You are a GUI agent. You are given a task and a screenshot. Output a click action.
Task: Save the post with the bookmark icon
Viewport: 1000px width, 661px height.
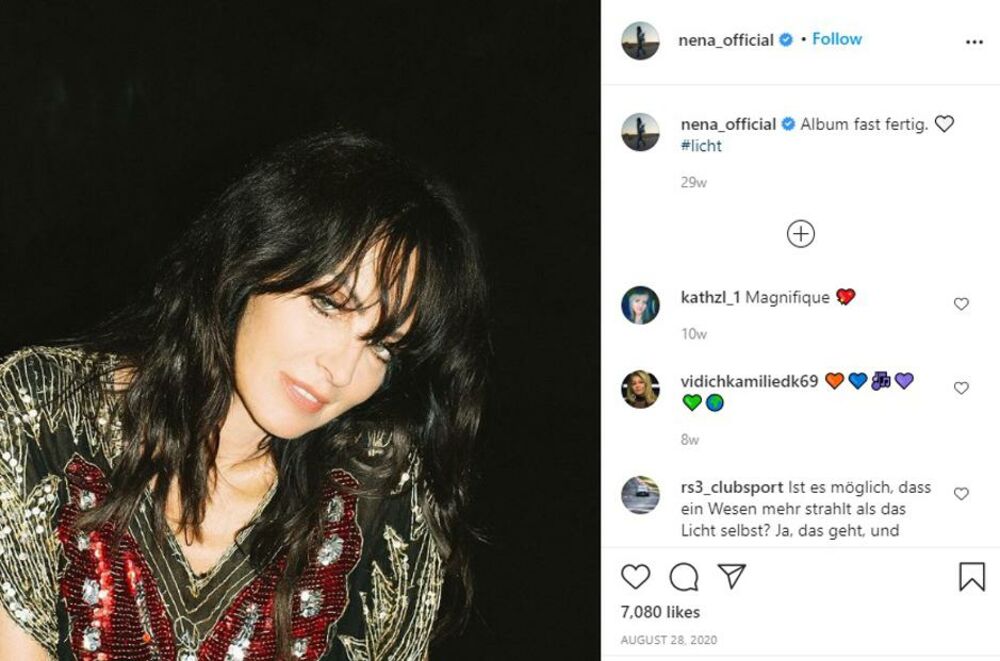tap(972, 577)
